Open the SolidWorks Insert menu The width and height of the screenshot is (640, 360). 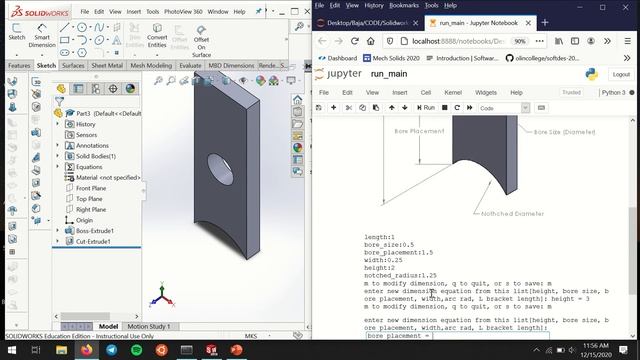click(133, 11)
